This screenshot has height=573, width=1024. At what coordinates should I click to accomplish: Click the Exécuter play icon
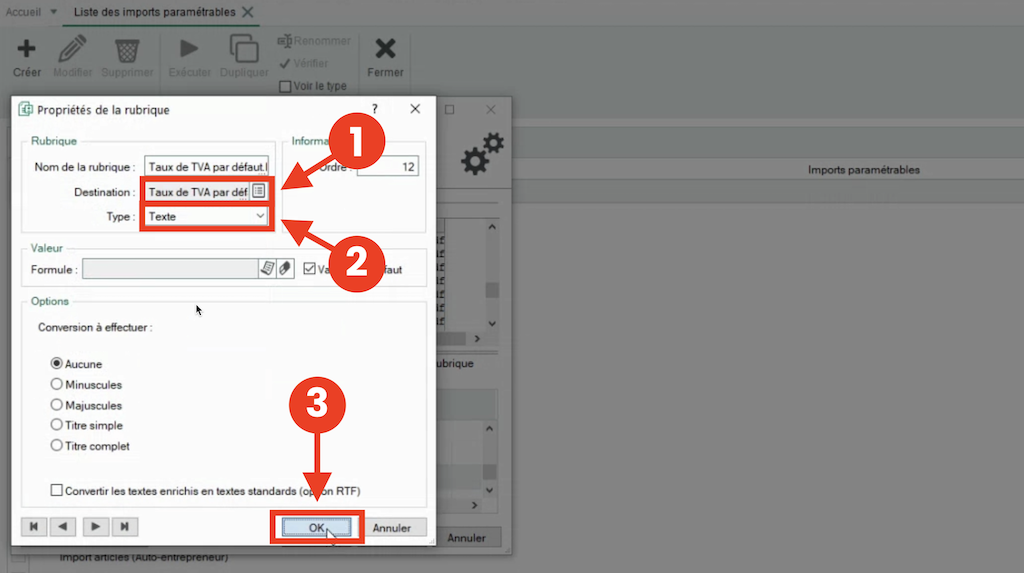click(x=189, y=49)
